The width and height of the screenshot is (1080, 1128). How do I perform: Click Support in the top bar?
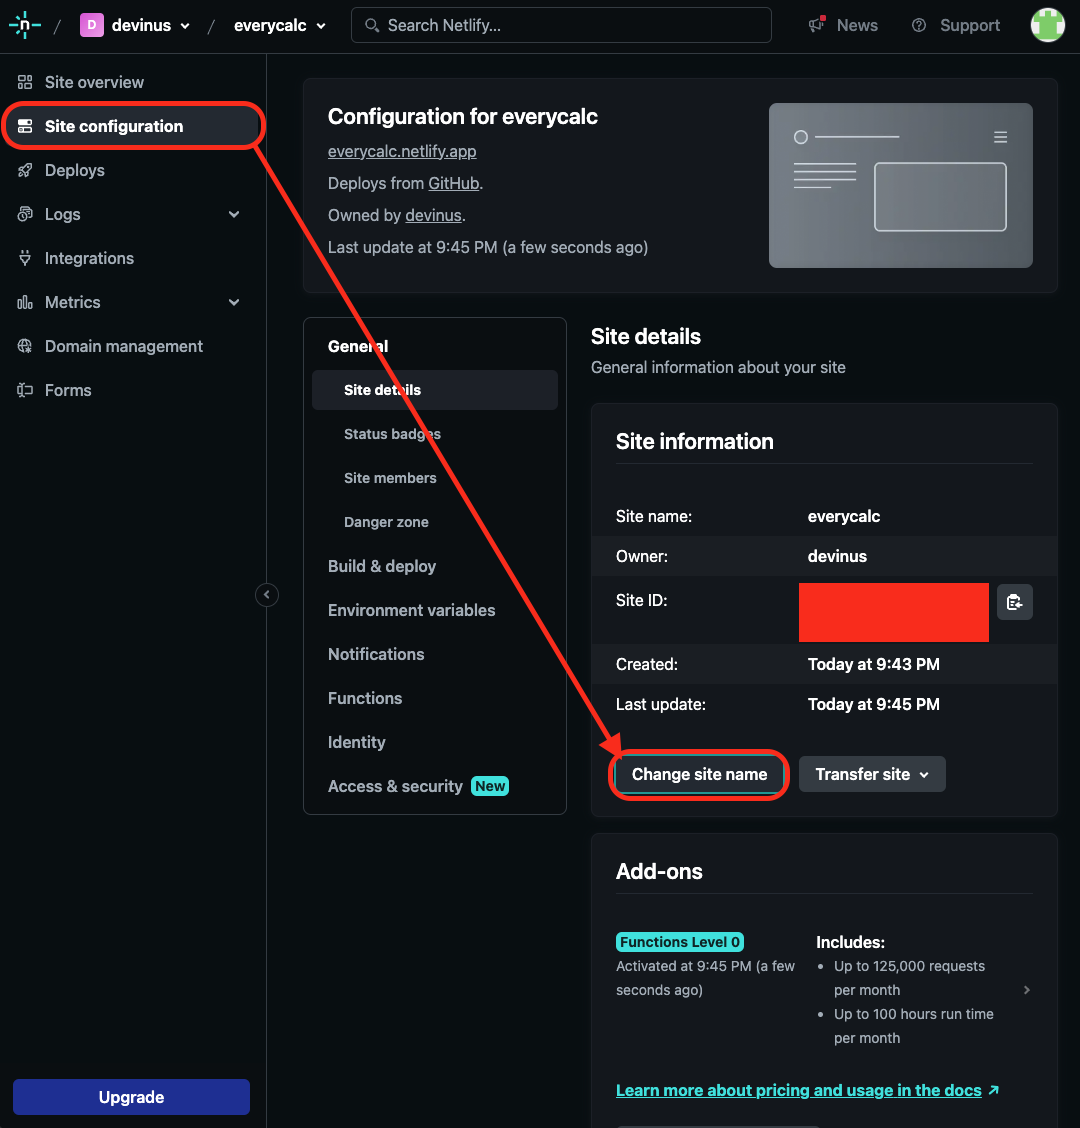[970, 25]
